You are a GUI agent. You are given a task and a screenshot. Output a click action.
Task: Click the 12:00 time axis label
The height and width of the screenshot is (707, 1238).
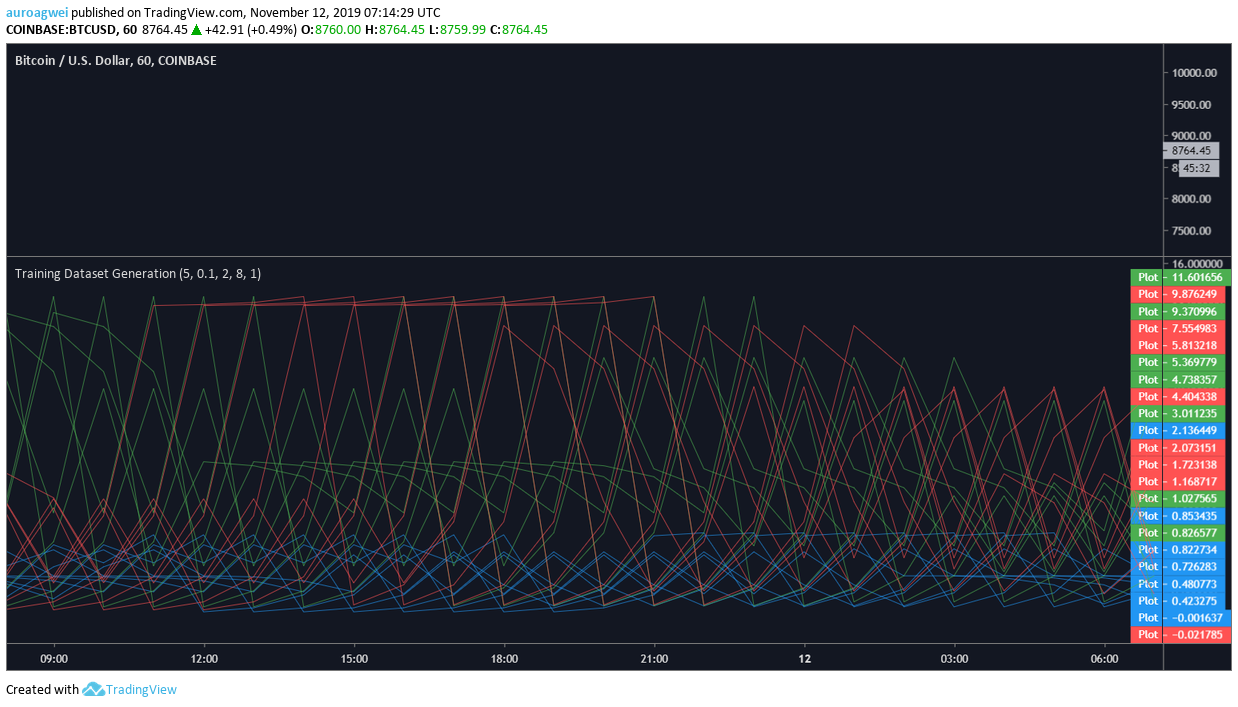(204, 658)
